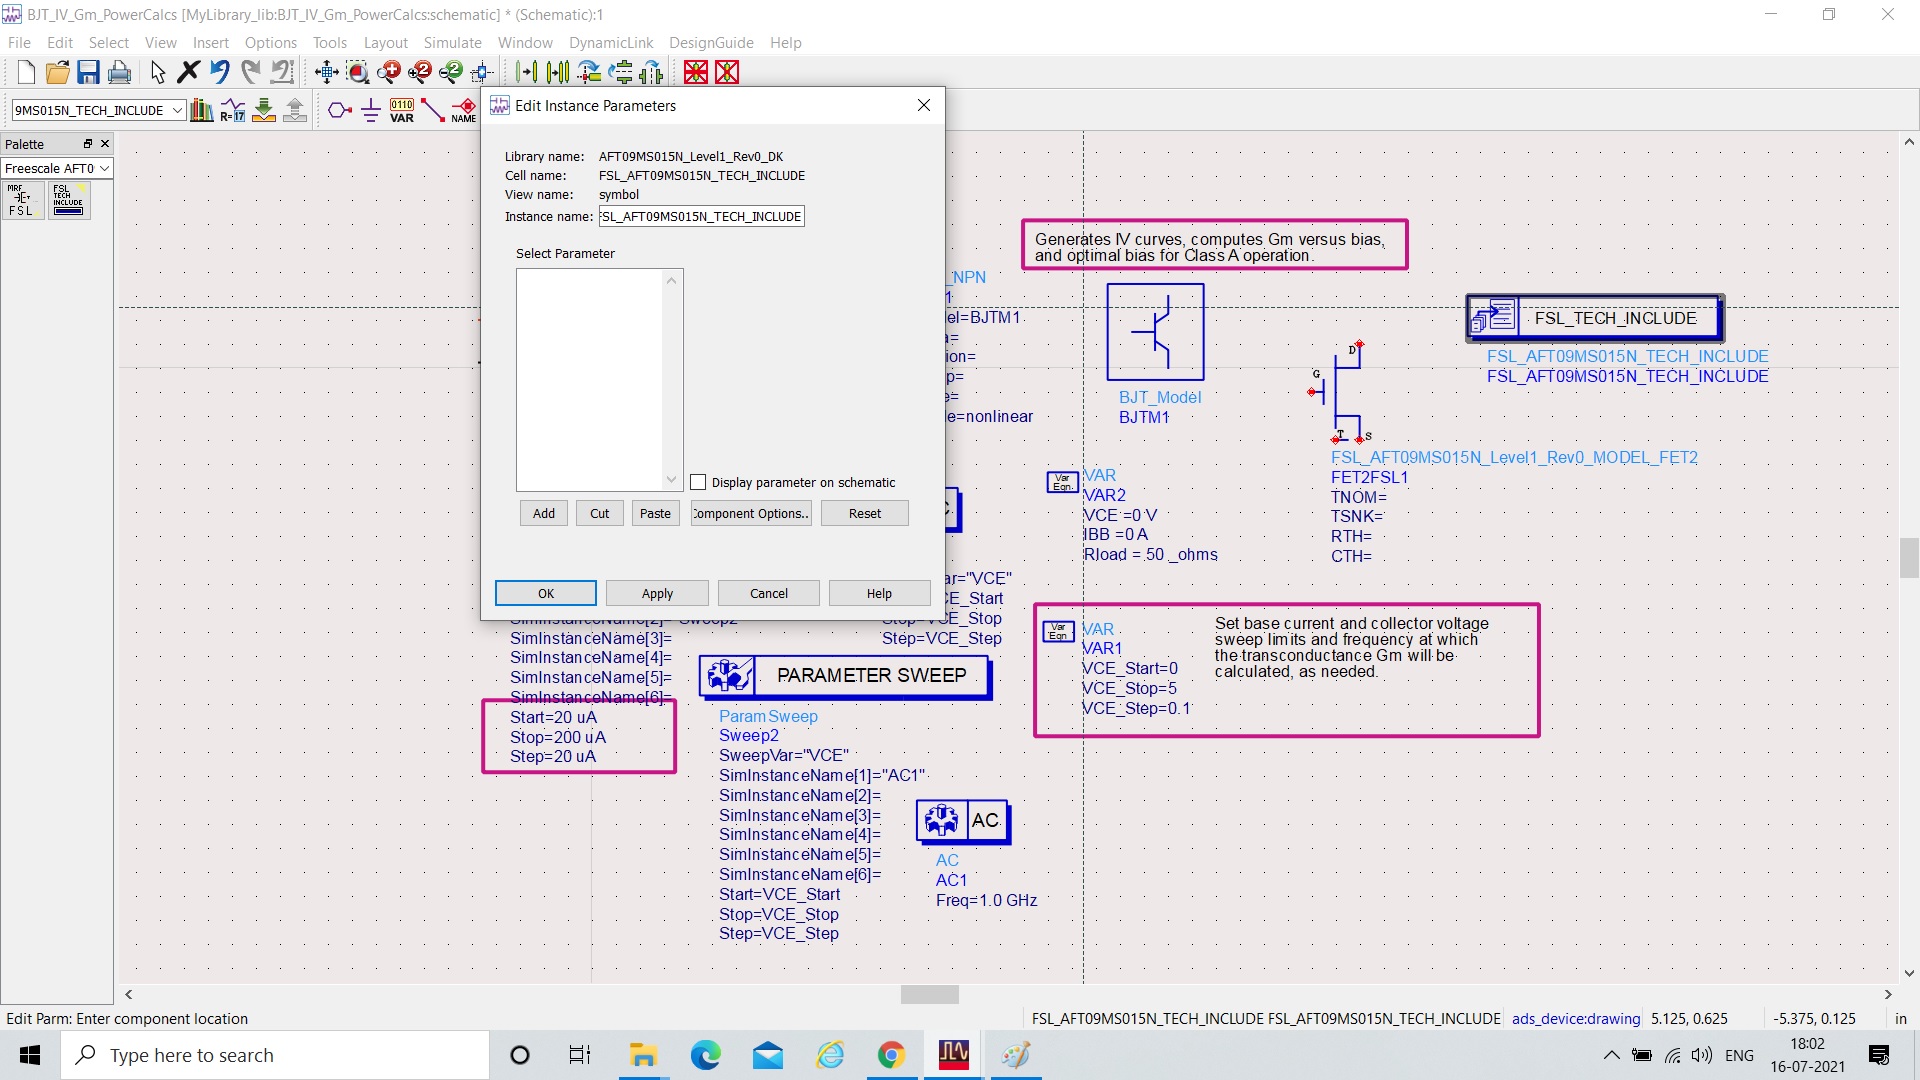The image size is (1920, 1080).
Task: Open the component history dropdown
Action: pos(177,110)
